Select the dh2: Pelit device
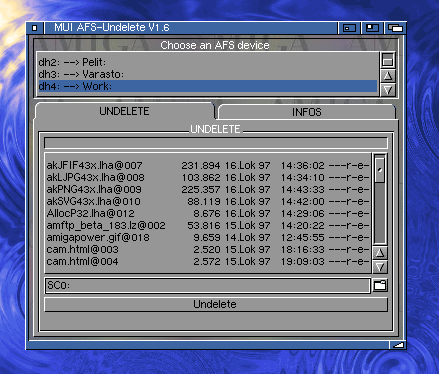Viewport: 439px width, 374px height. point(208,62)
